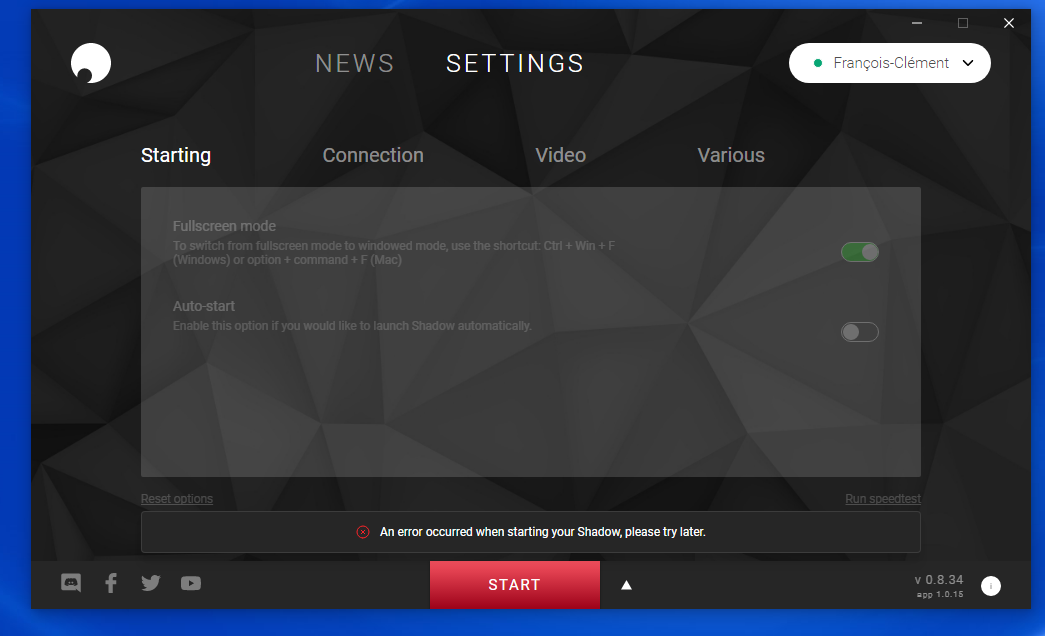Open the François-Clément account dropdown
This screenshot has height=636, width=1045.
(x=889, y=63)
